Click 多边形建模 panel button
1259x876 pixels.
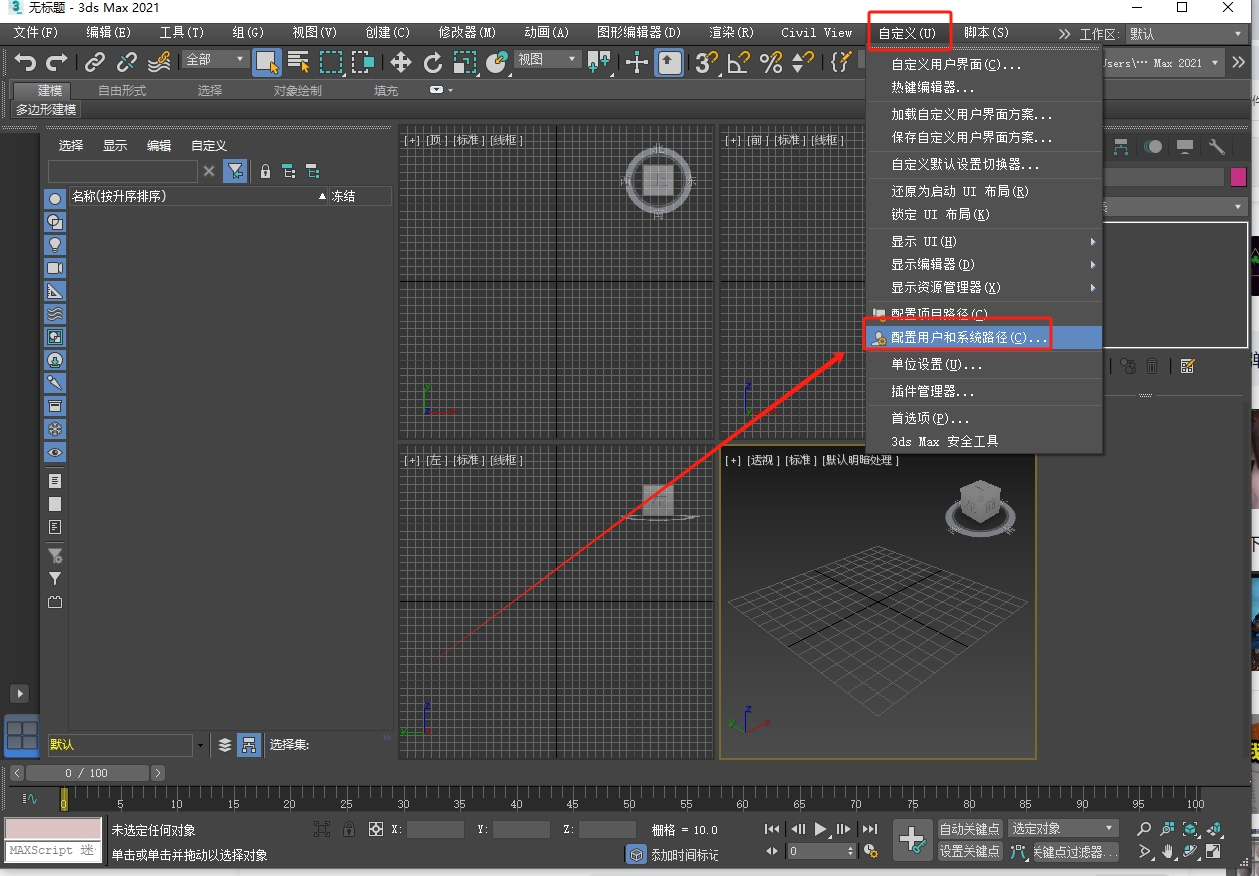pos(46,110)
